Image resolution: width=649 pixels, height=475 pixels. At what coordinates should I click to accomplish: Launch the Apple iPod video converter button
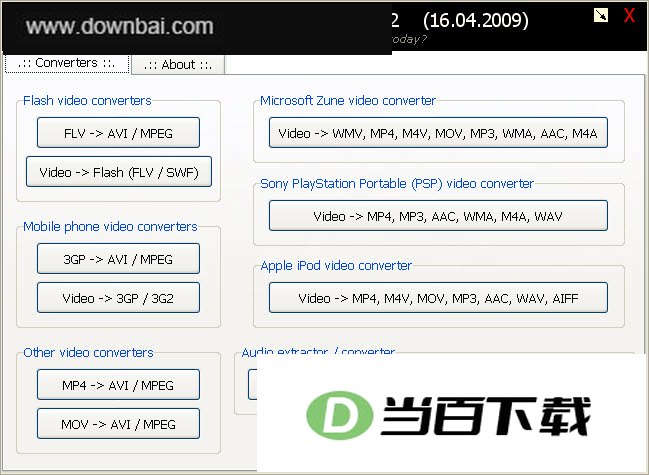pyautogui.click(x=438, y=297)
